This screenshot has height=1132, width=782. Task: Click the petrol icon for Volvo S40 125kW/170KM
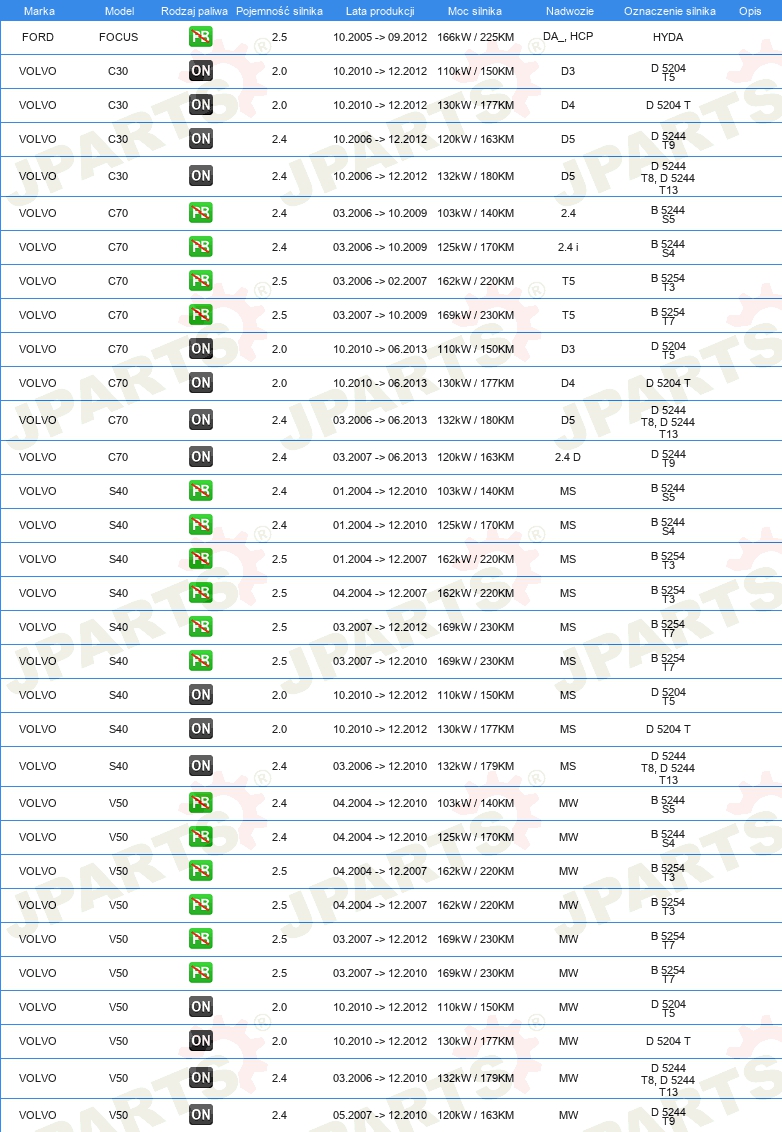(x=201, y=525)
